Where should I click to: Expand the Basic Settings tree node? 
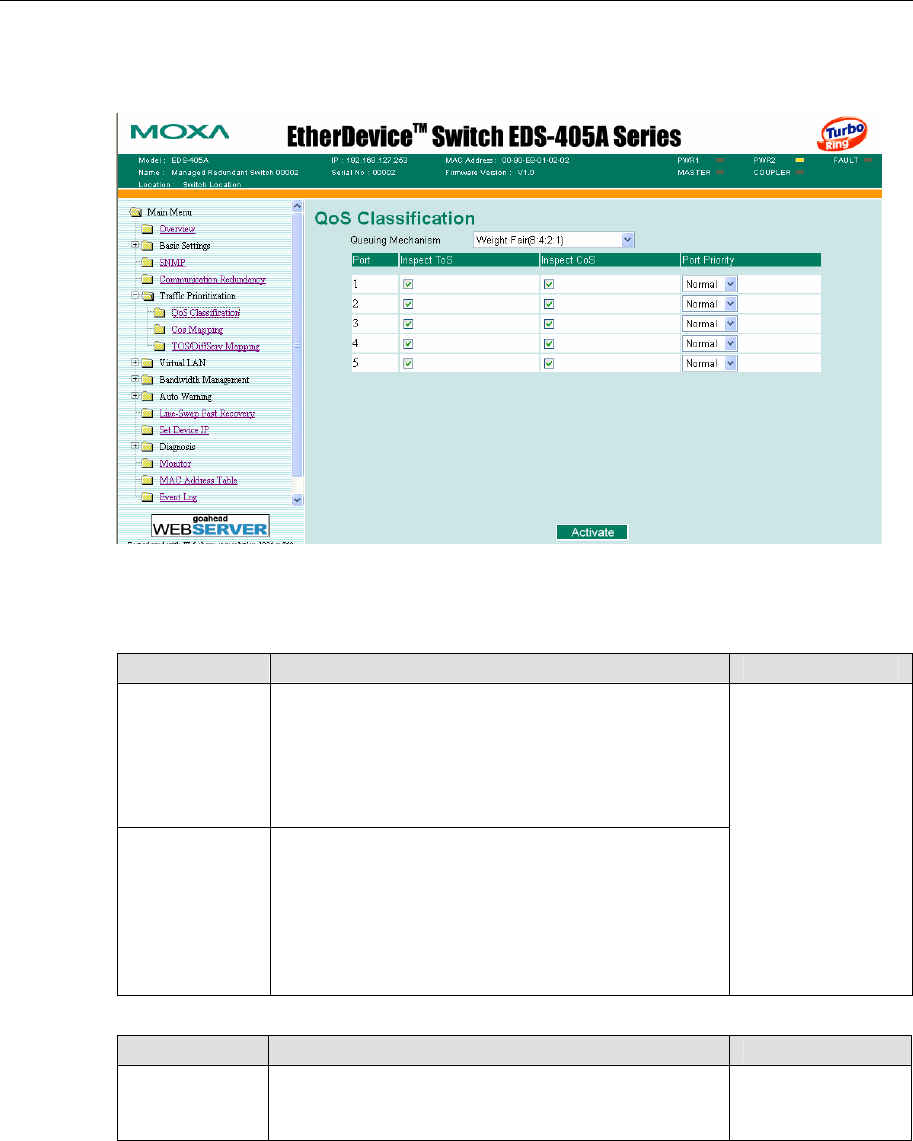[x=135, y=245]
